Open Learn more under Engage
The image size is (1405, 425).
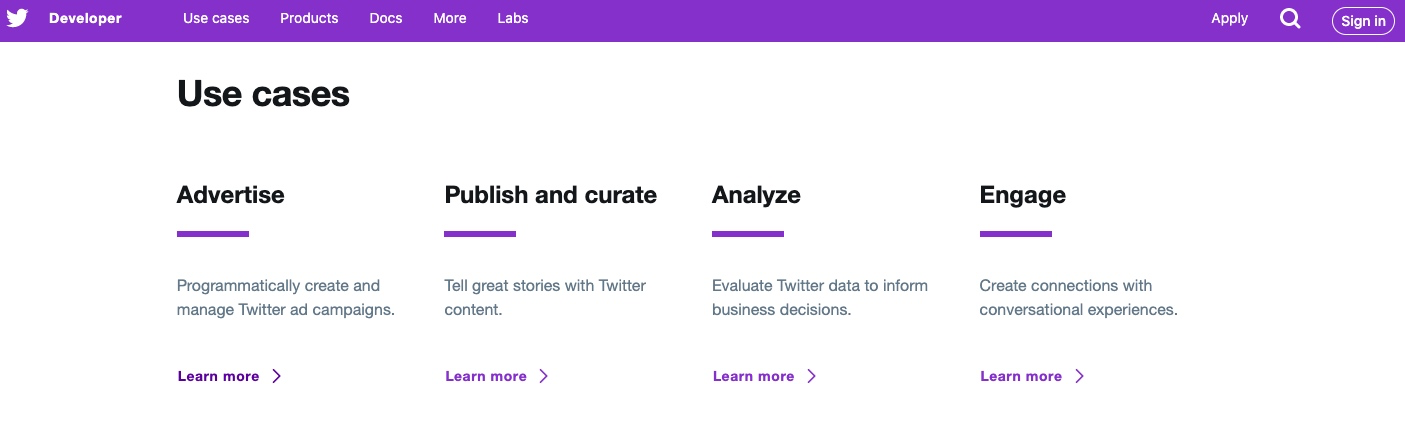click(1021, 376)
